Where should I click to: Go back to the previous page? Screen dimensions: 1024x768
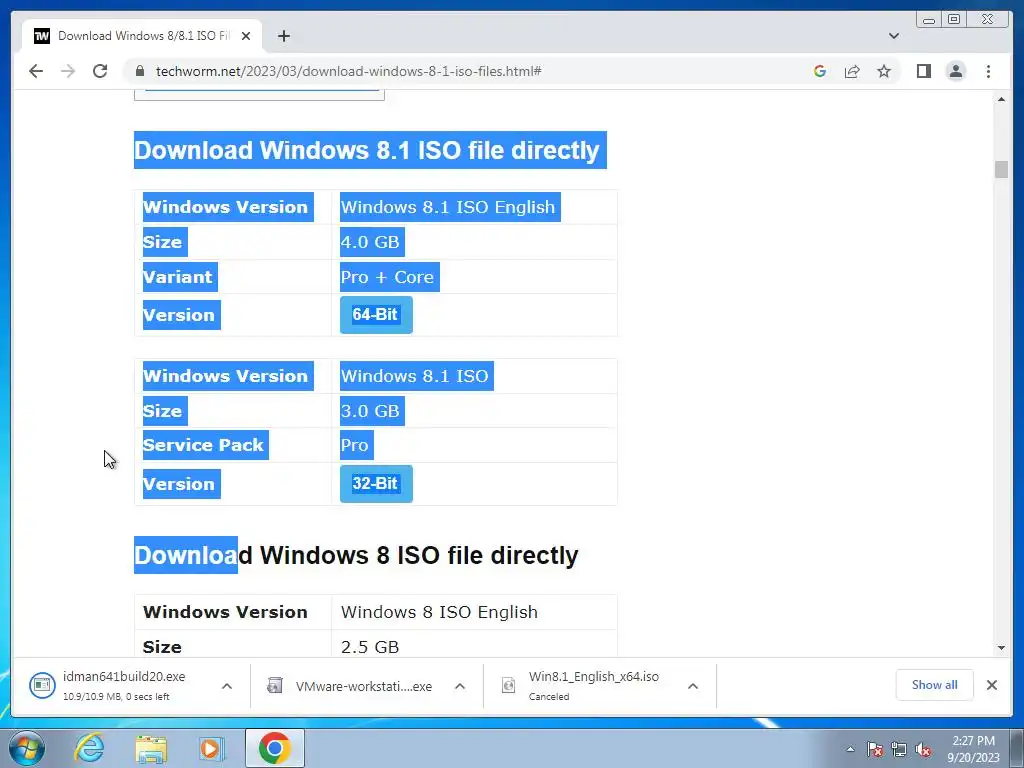pyautogui.click(x=36, y=71)
